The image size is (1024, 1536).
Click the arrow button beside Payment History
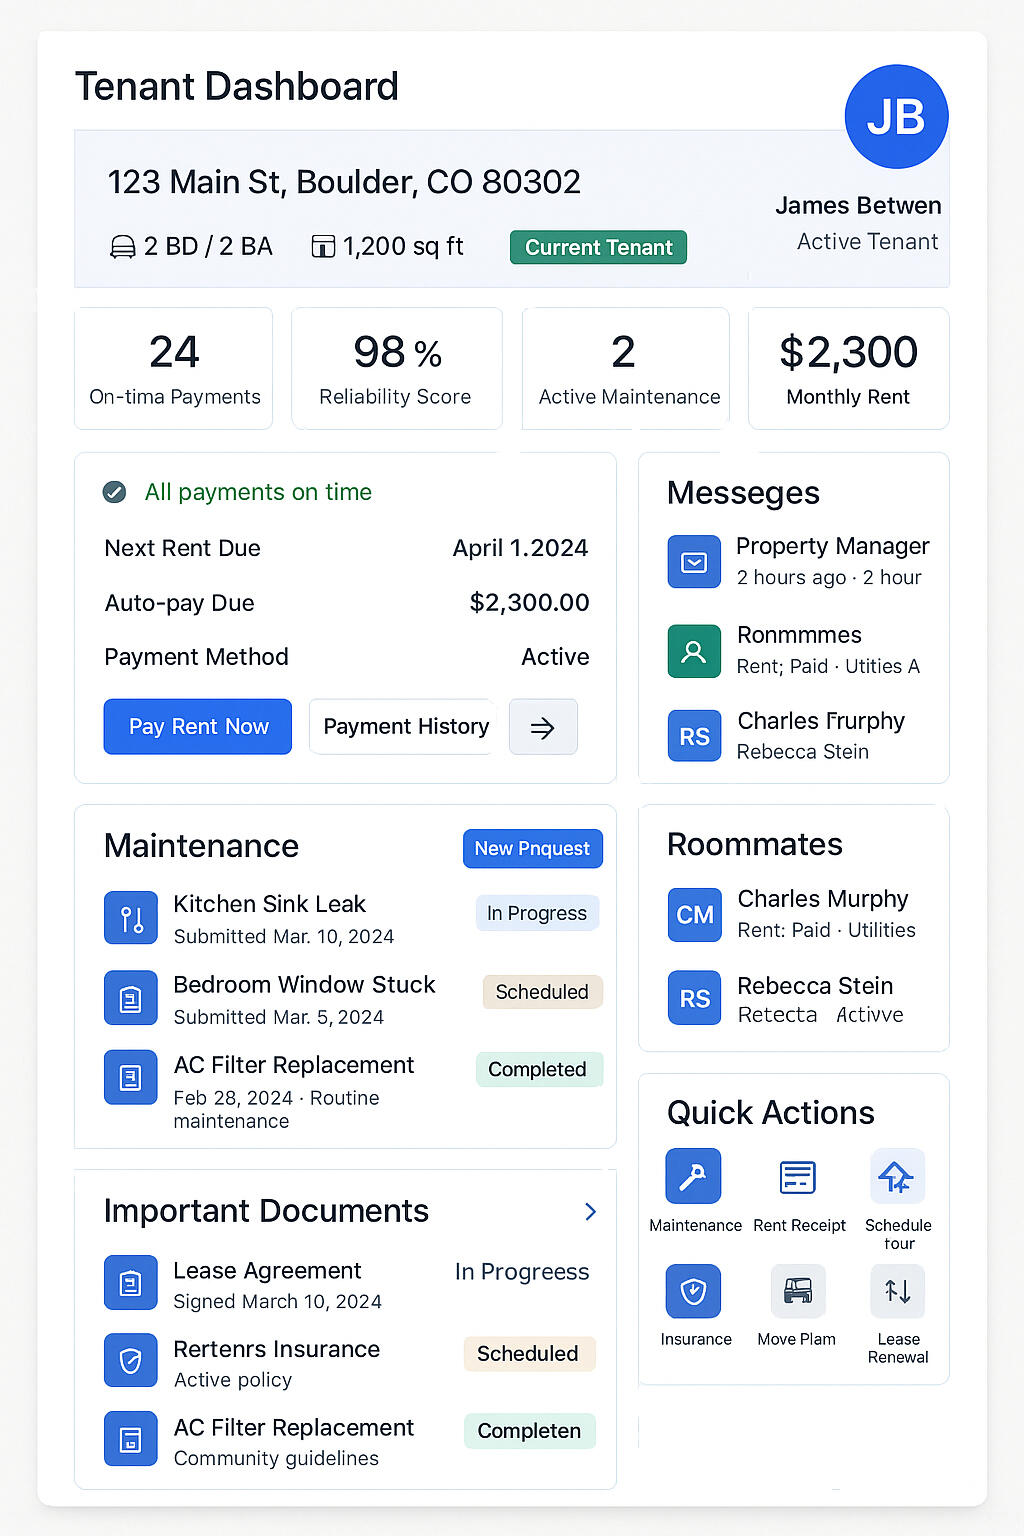coord(543,727)
